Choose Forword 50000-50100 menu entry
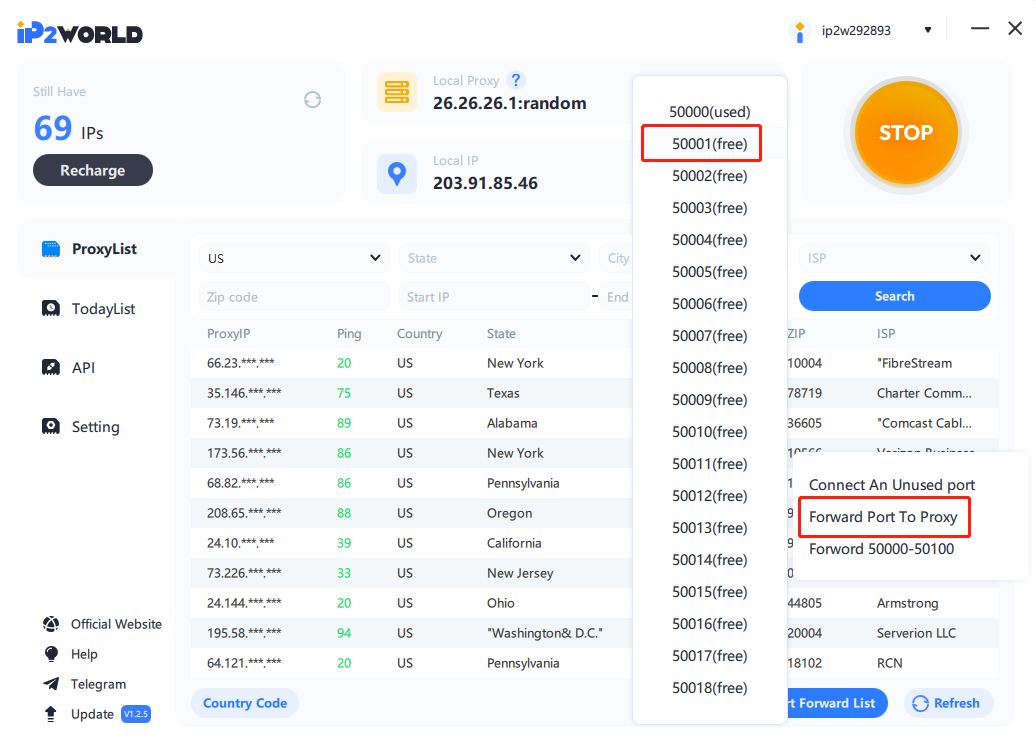 [x=881, y=549]
